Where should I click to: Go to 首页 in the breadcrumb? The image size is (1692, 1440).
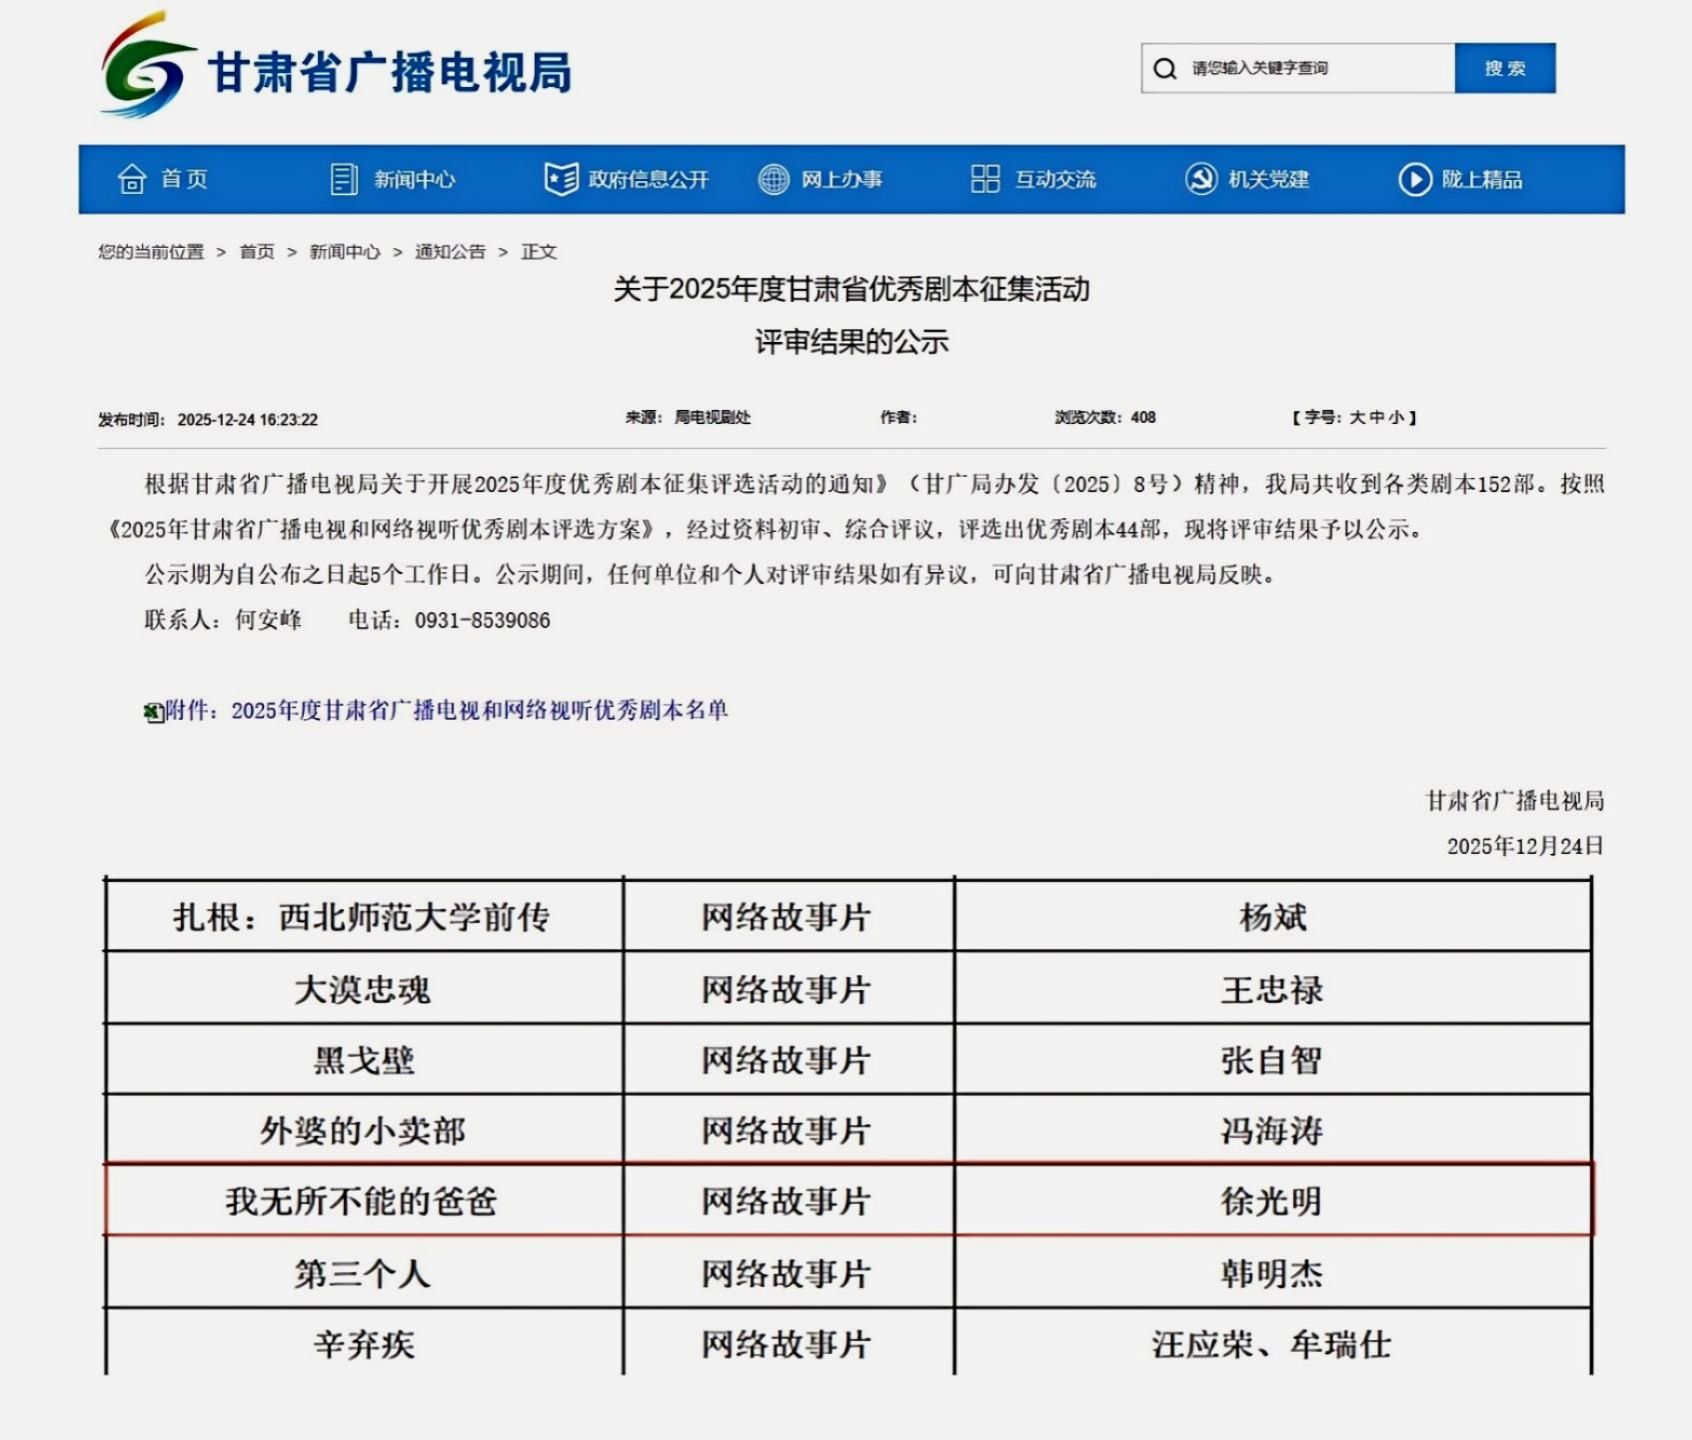257,252
